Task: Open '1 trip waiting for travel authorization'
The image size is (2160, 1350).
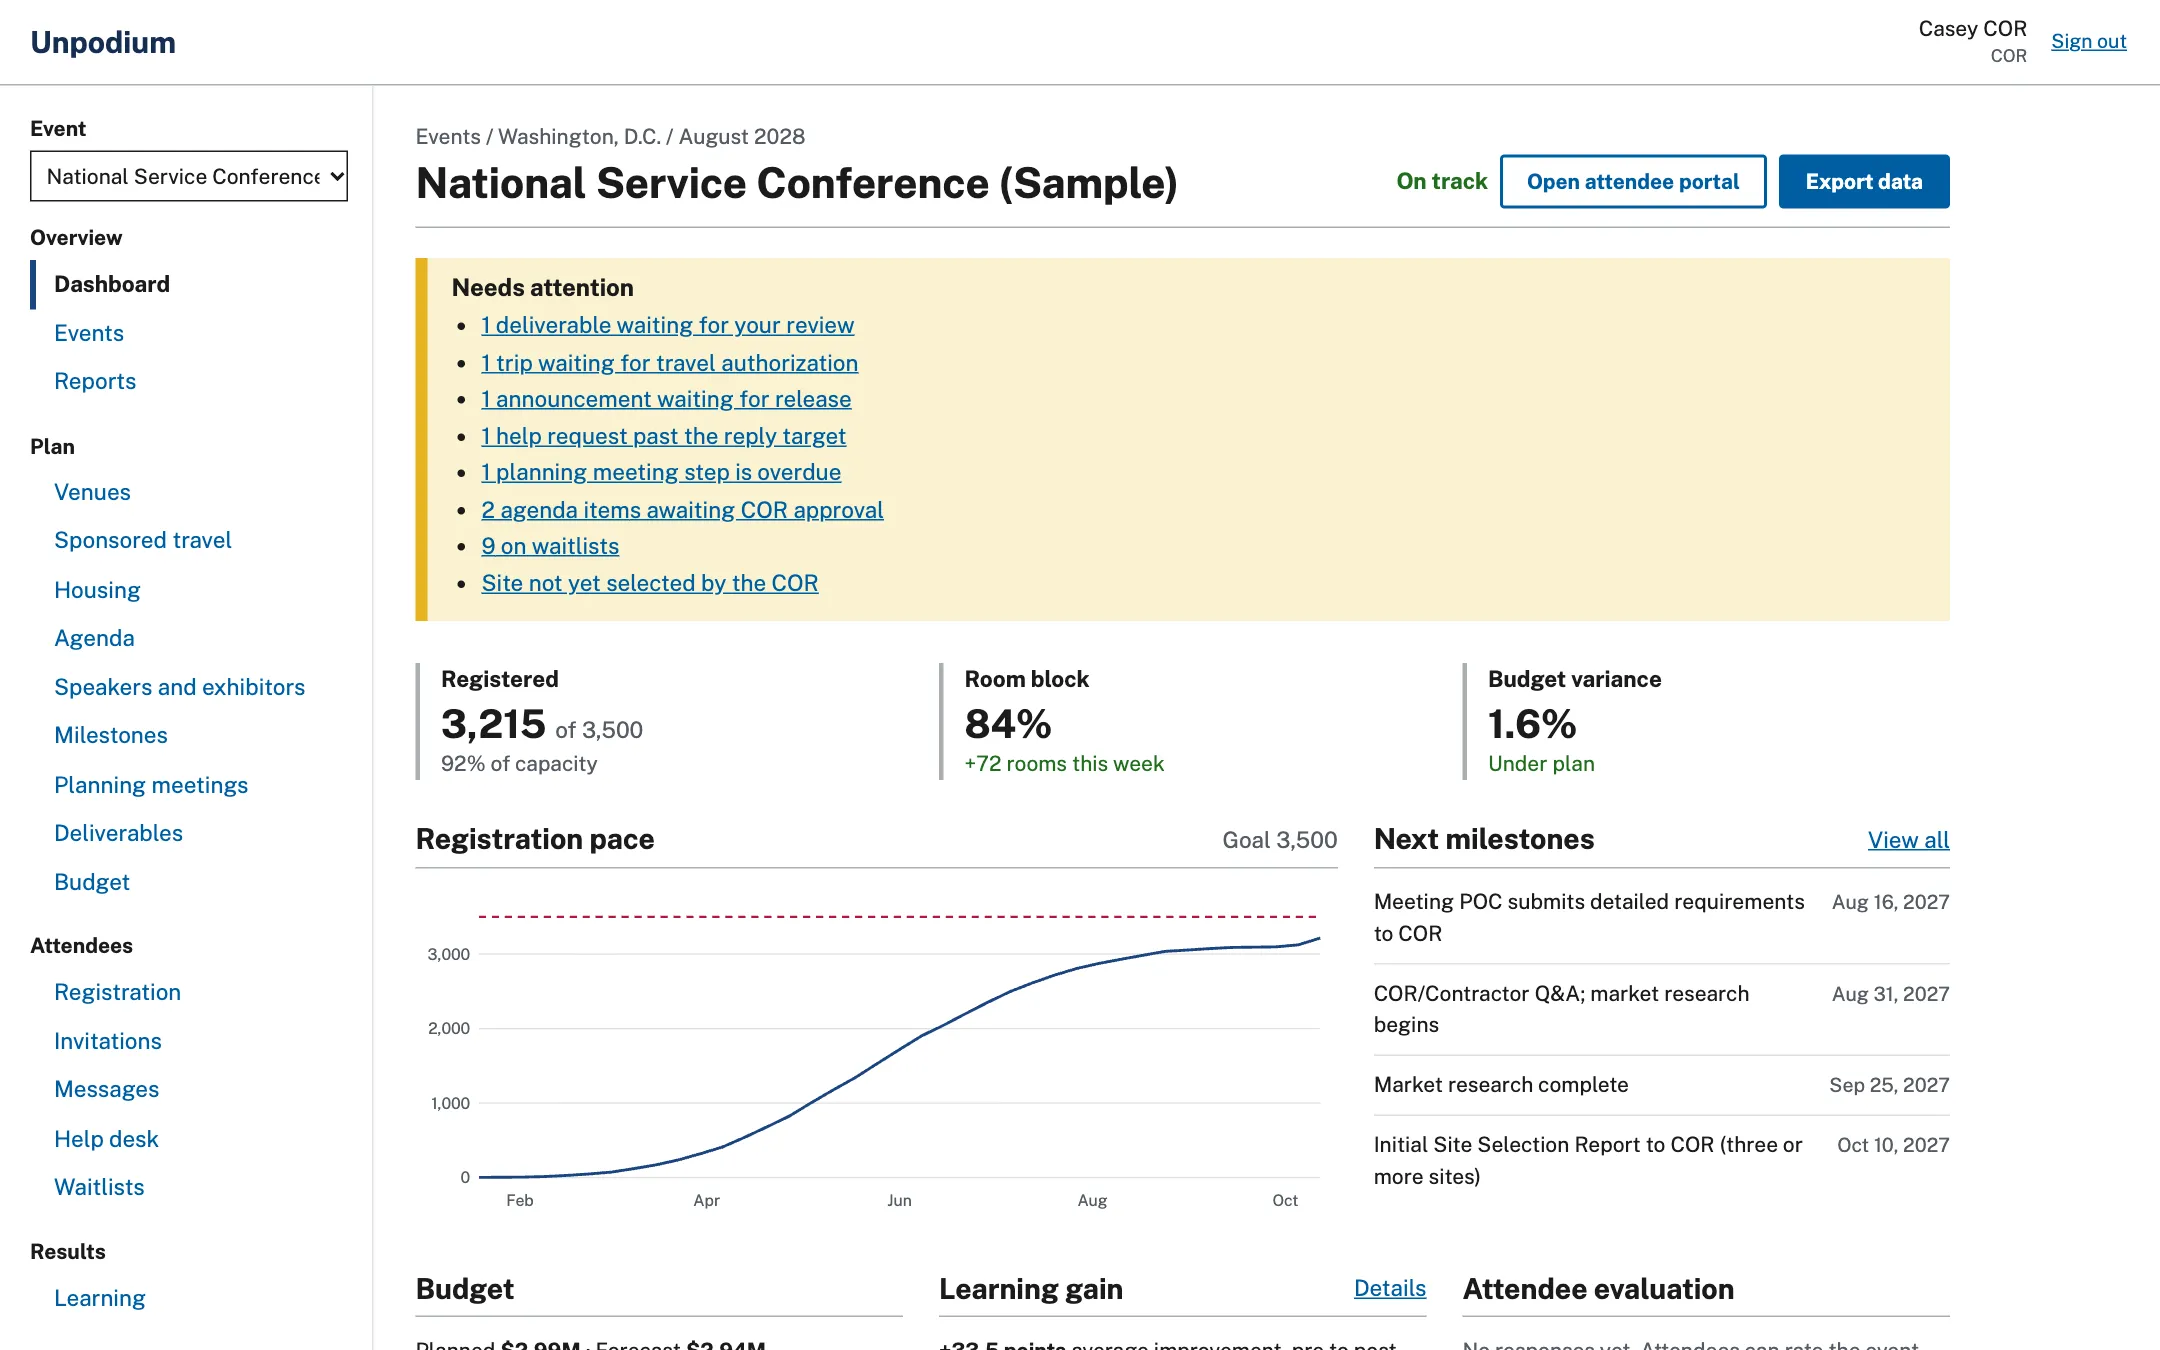Action: [669, 363]
